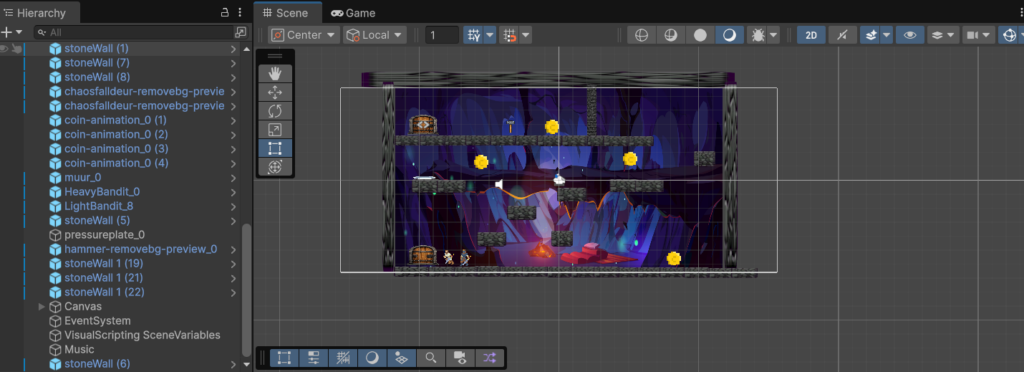Click the plus create-object button in Hierarchy
1024x372 pixels.
tap(7, 32)
